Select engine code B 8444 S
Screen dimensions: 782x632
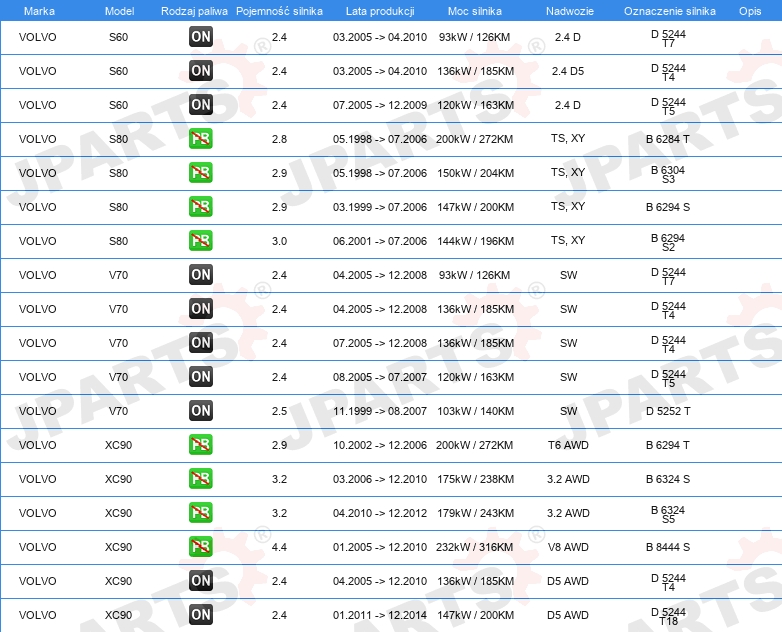click(x=668, y=547)
